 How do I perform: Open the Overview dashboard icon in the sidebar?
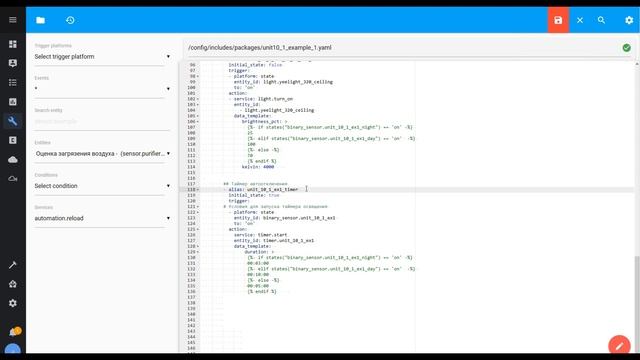tap(13, 44)
